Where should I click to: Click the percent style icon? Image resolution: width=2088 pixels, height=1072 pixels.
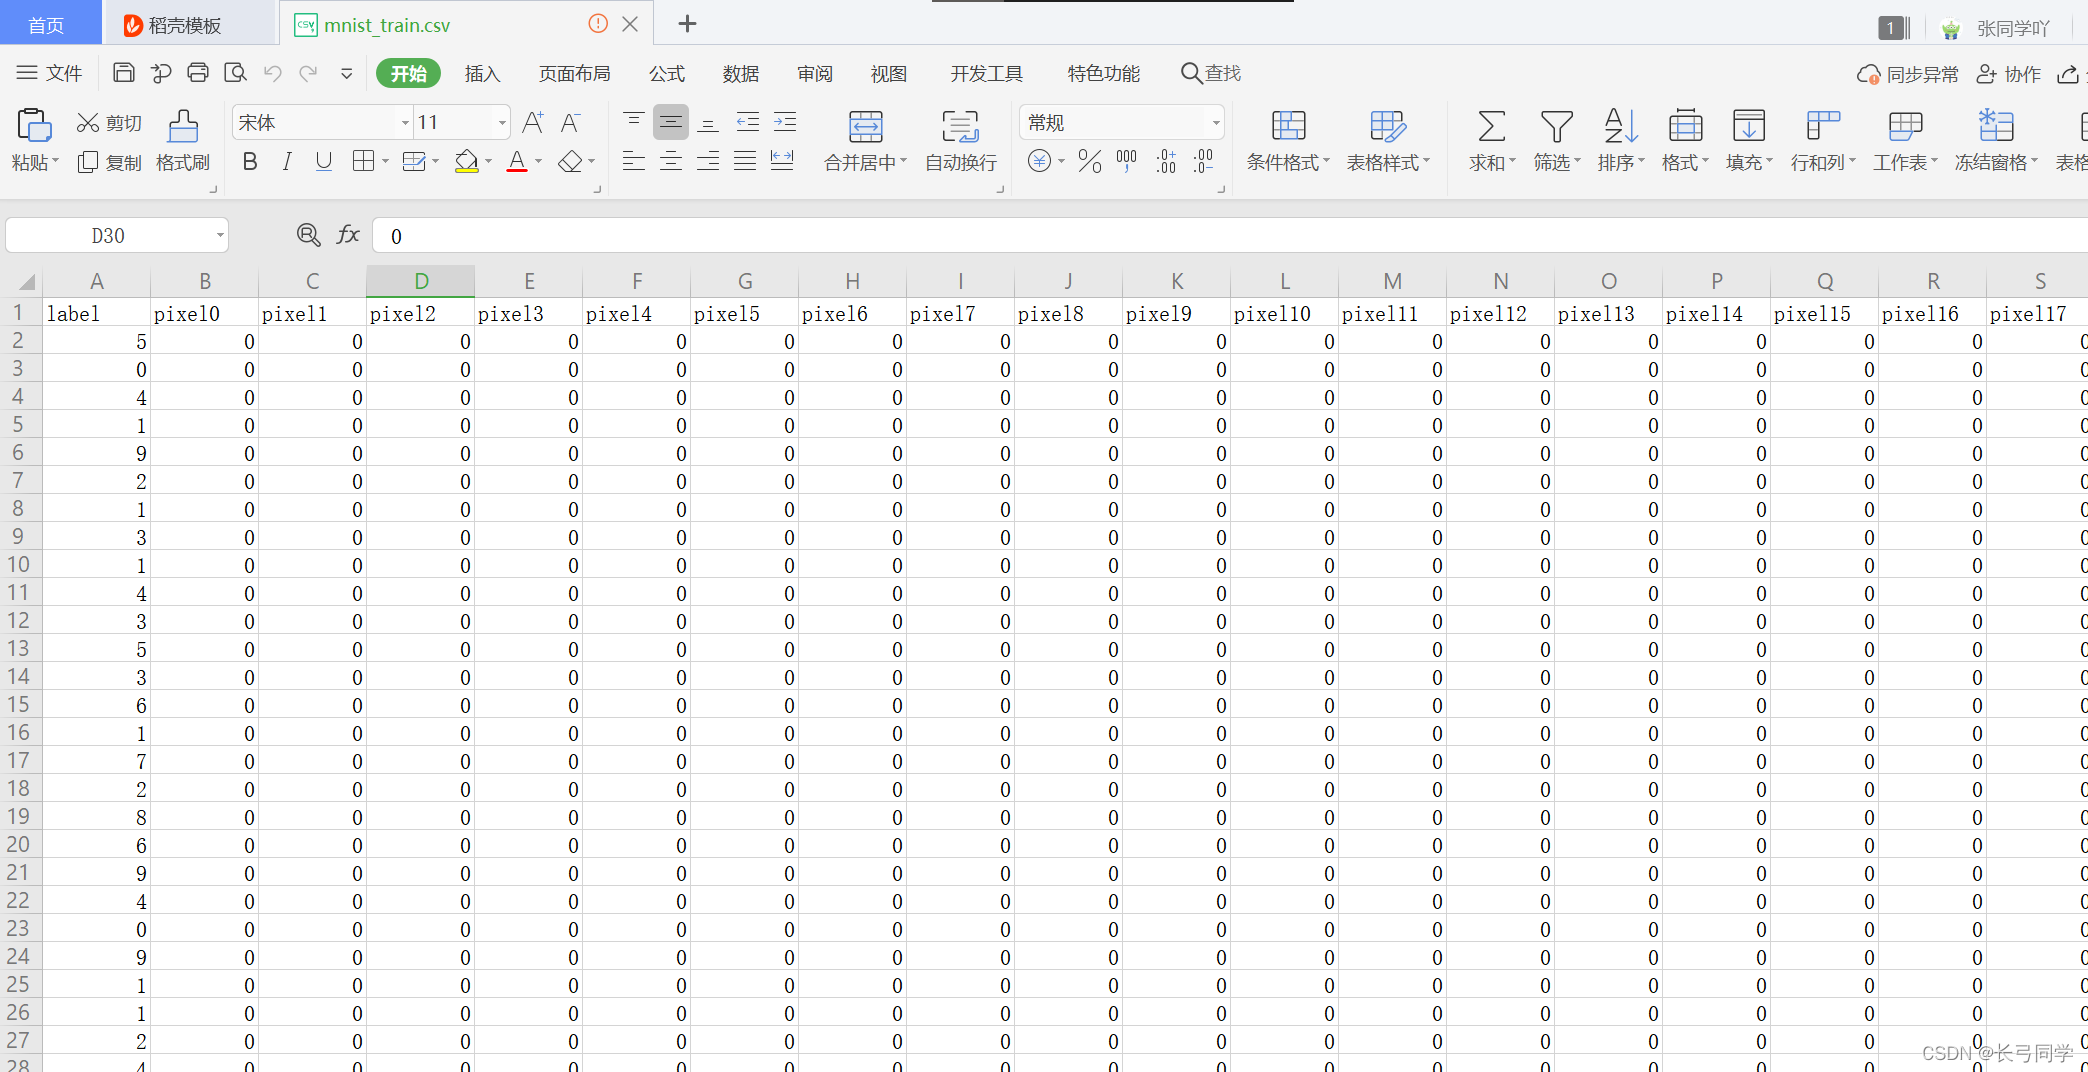(x=1090, y=161)
